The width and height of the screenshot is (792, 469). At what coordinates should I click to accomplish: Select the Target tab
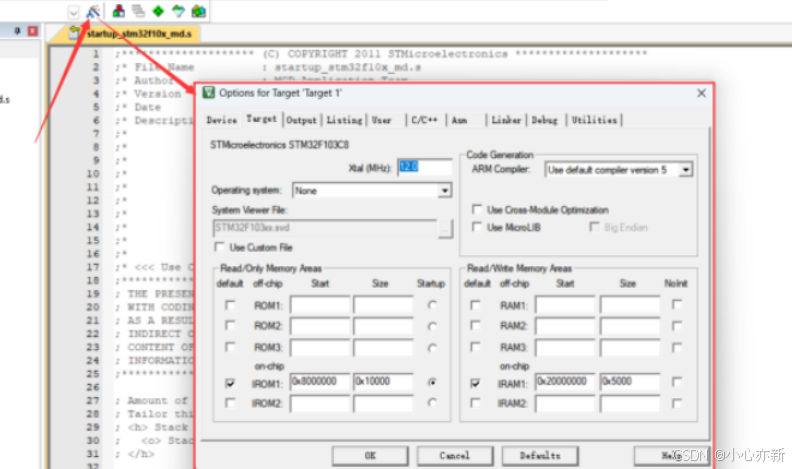click(261, 119)
